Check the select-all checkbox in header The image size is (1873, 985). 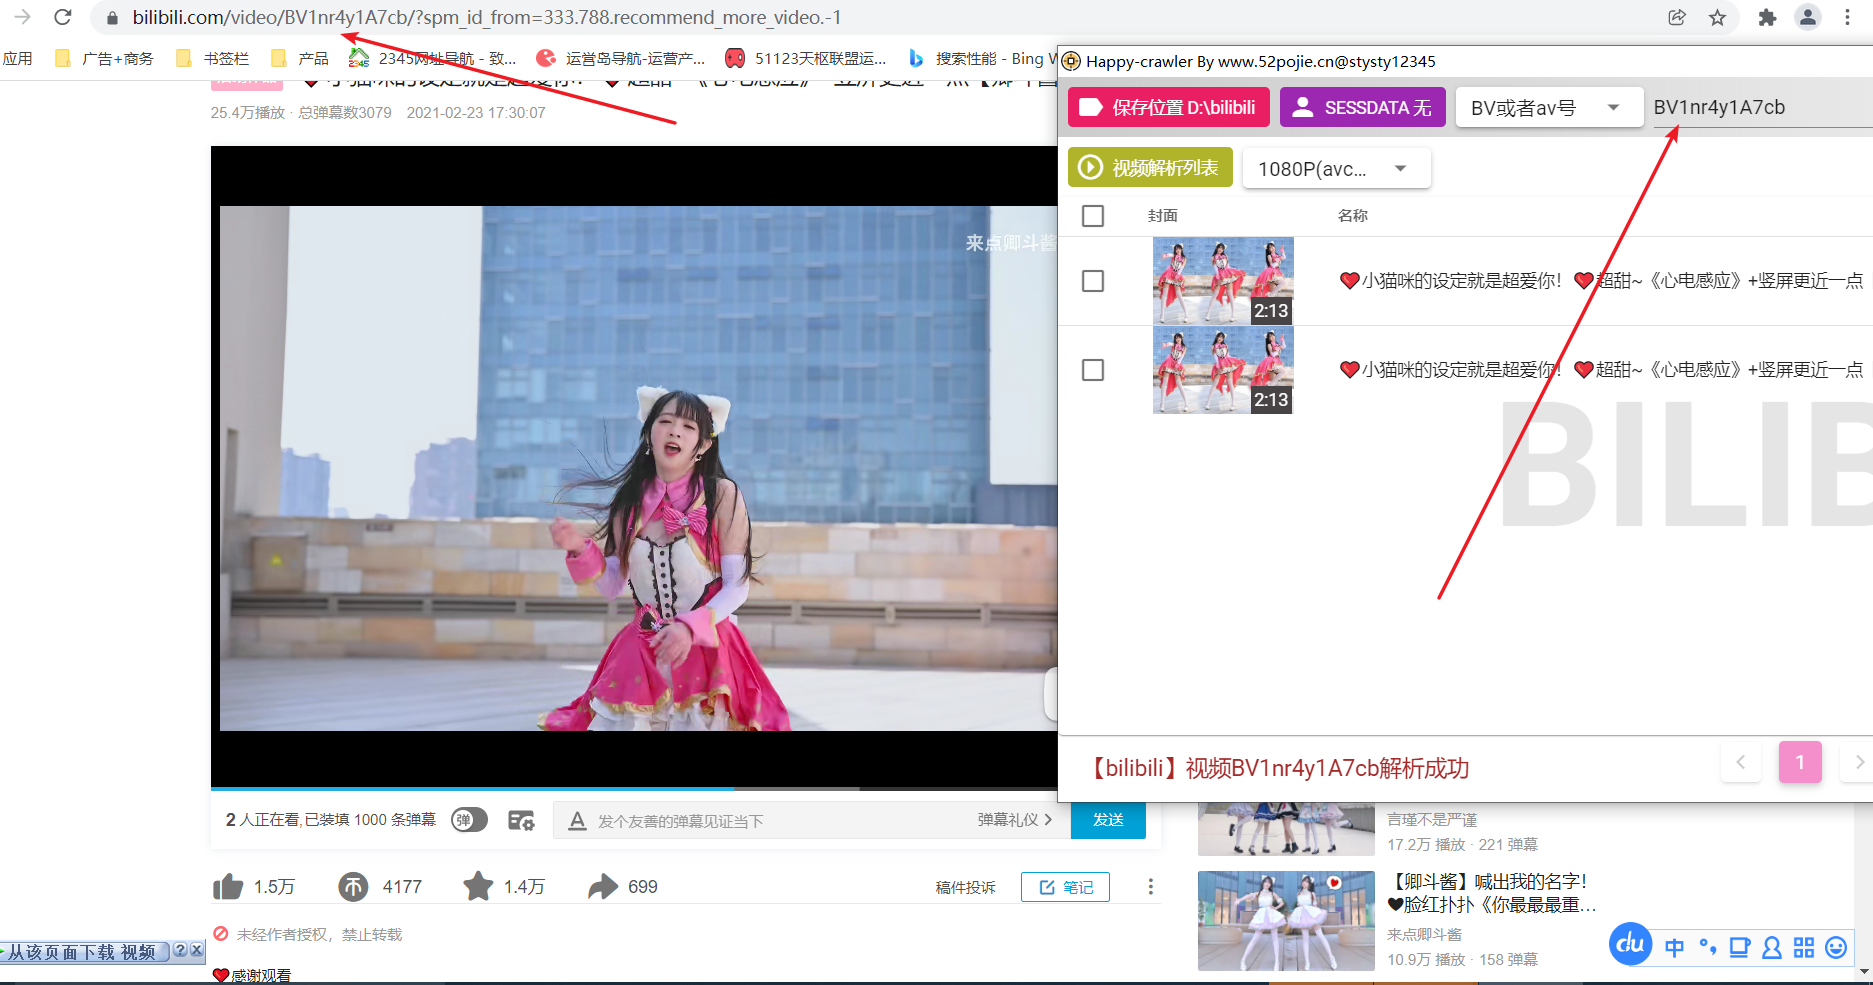pyautogui.click(x=1093, y=216)
